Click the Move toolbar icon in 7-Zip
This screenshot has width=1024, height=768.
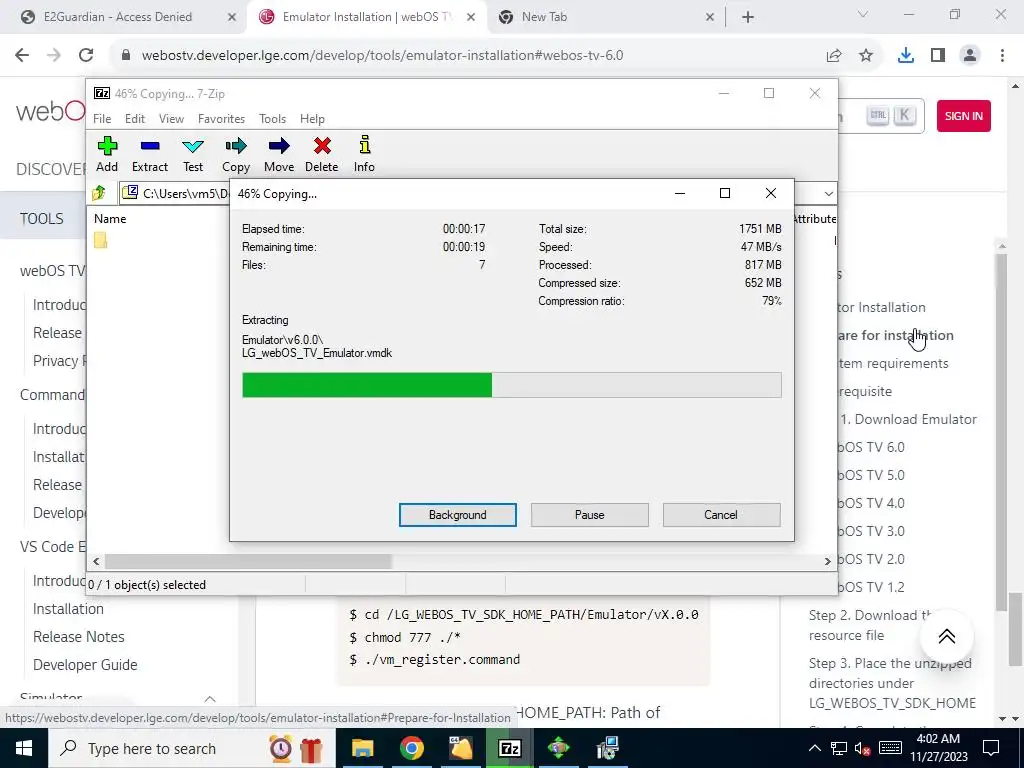(x=279, y=154)
